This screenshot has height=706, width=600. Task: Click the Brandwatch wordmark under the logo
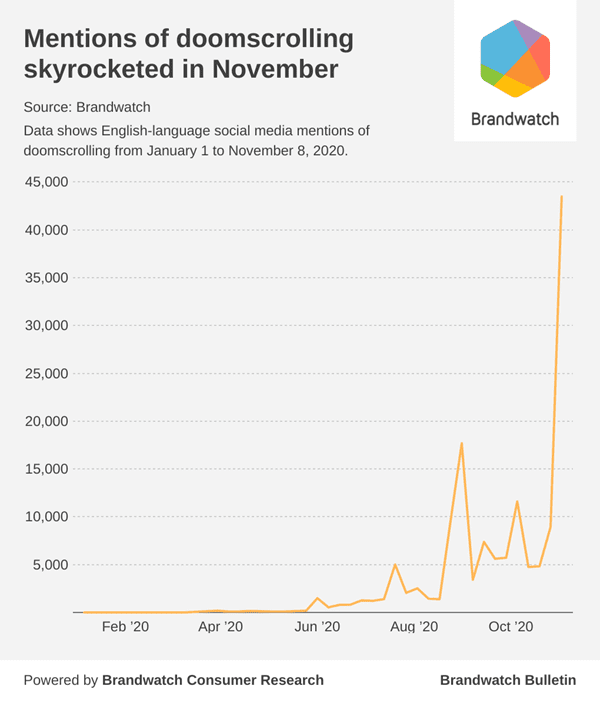point(514,118)
